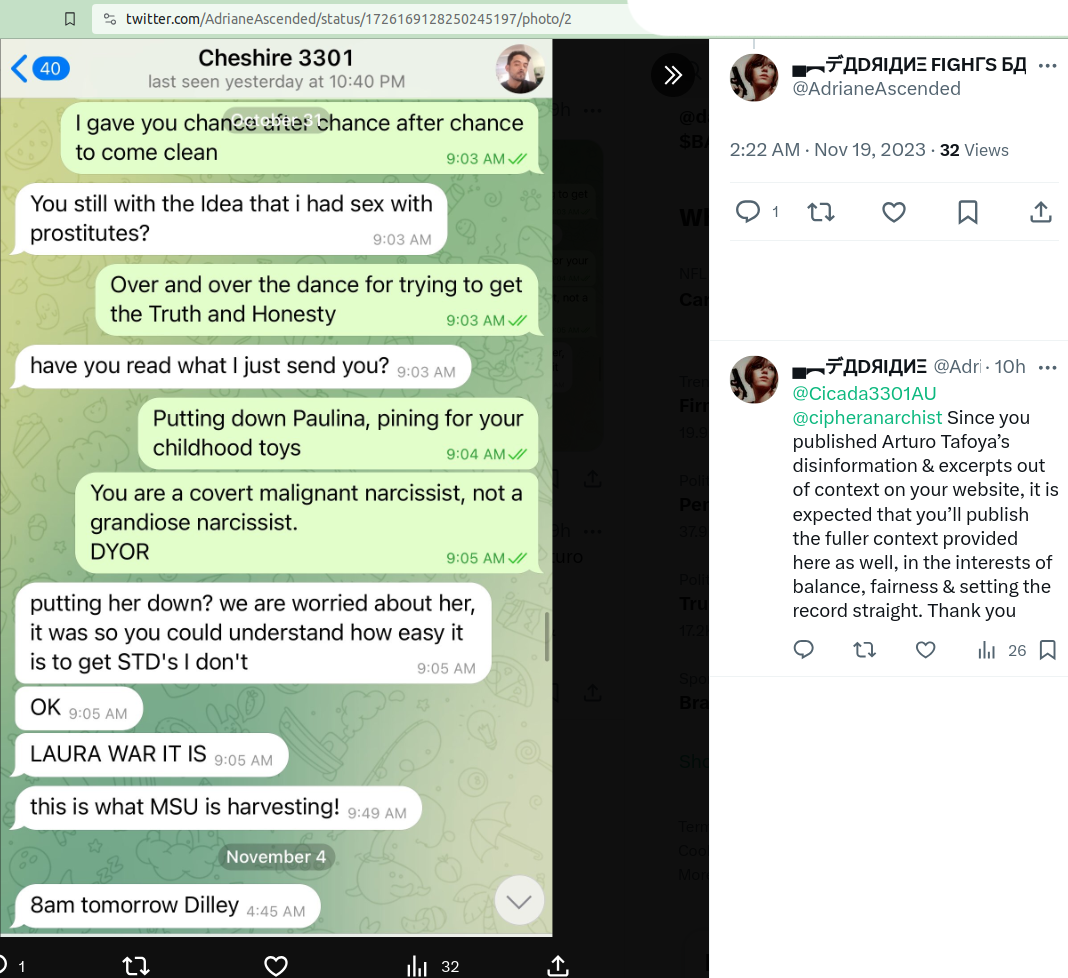Retweet the second tweet
The width and height of the screenshot is (1068, 978).
(864, 650)
